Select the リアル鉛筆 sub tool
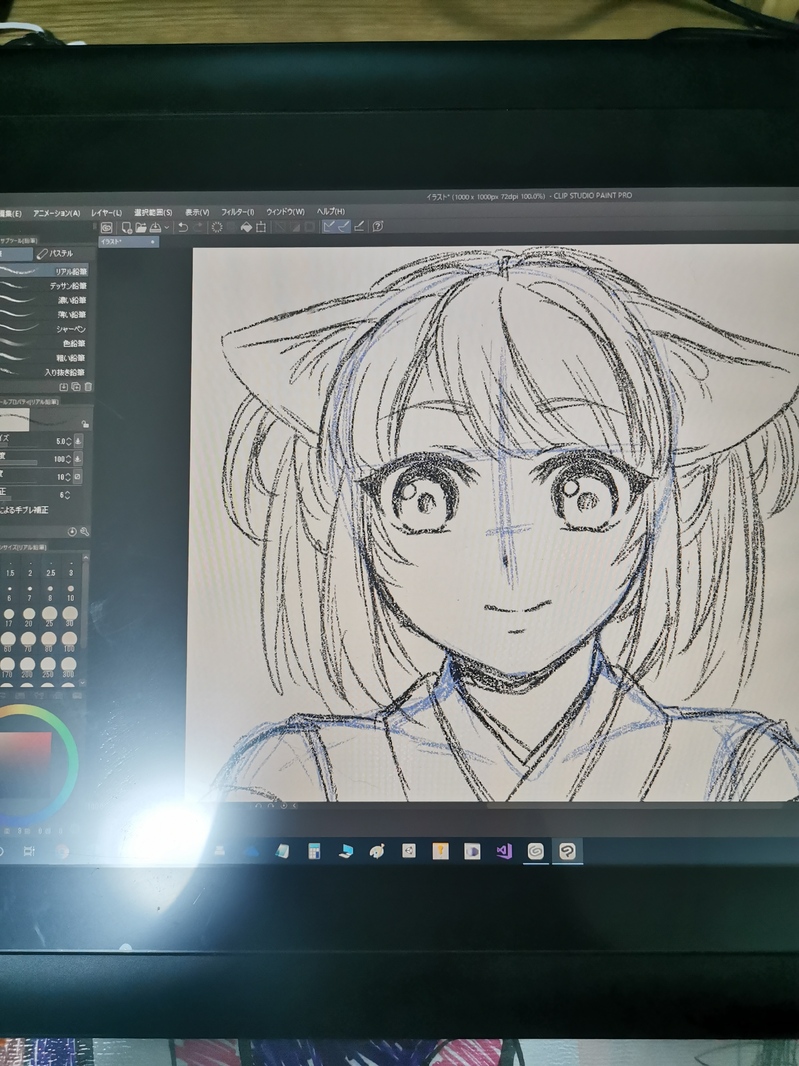799x1066 pixels. click(x=44, y=271)
